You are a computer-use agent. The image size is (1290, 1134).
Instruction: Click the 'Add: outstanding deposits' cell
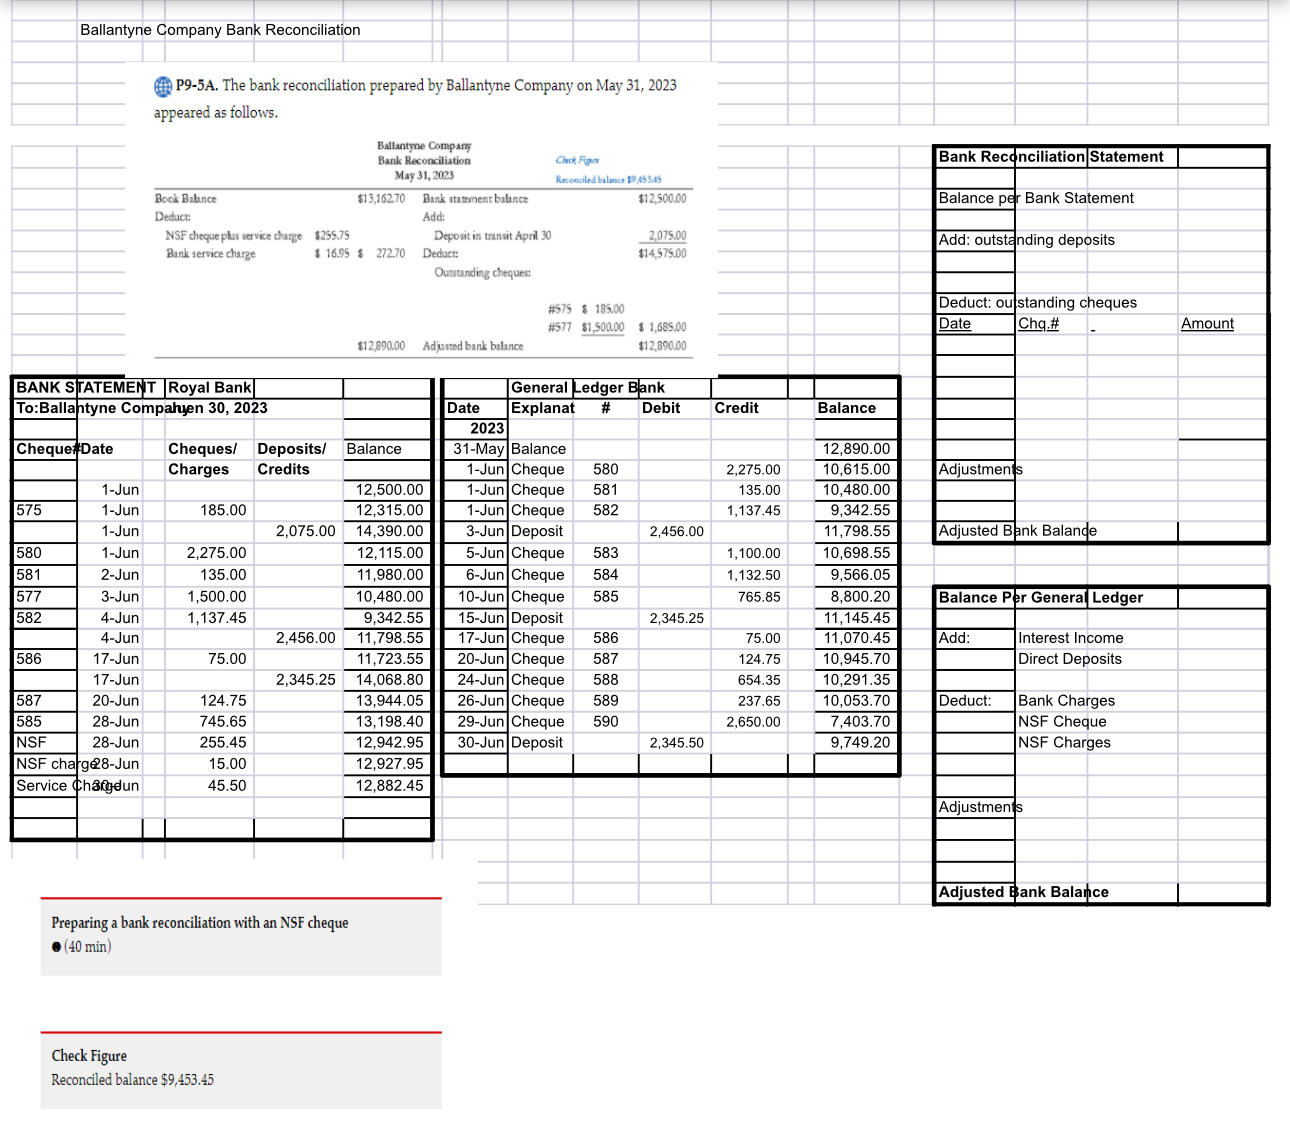point(1026,240)
